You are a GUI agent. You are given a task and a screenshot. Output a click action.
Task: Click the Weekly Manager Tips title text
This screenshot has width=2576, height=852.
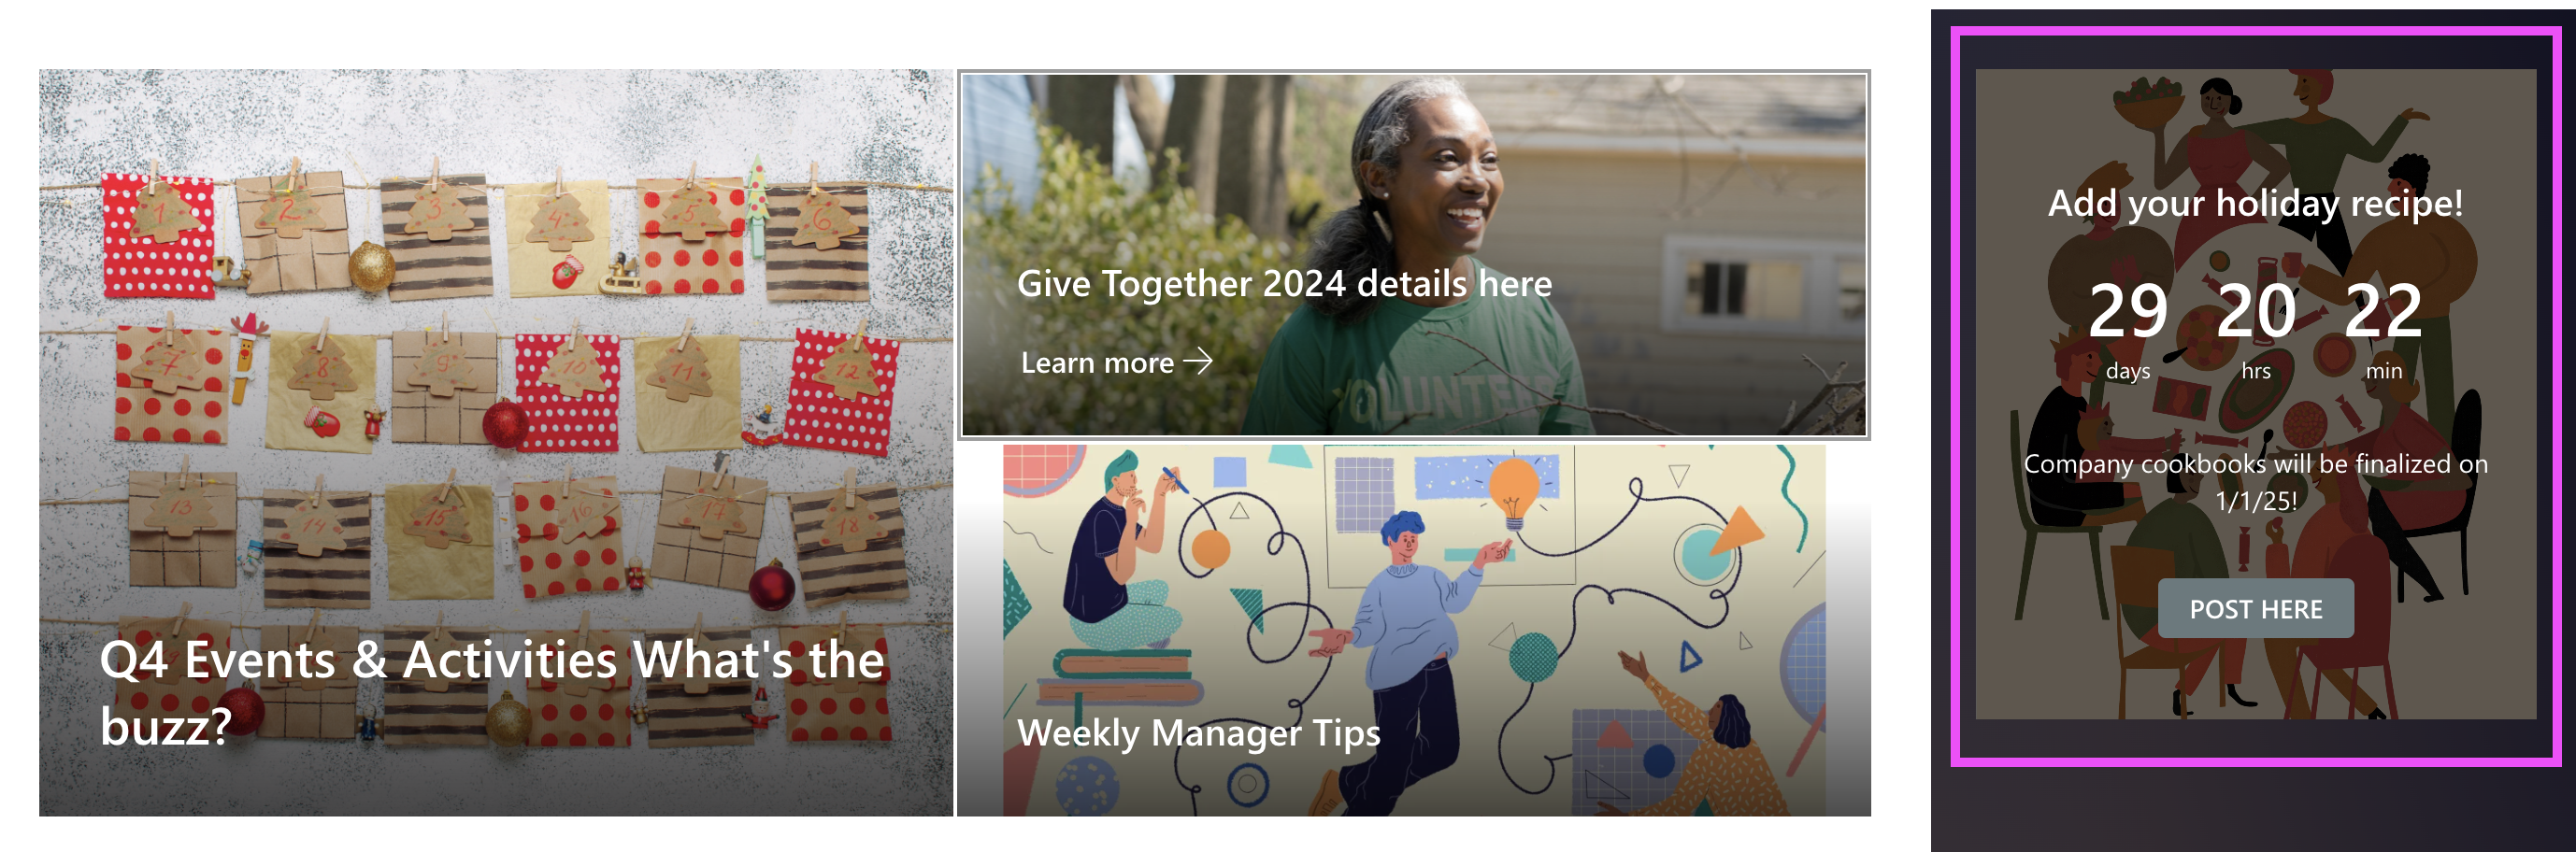coord(1198,733)
